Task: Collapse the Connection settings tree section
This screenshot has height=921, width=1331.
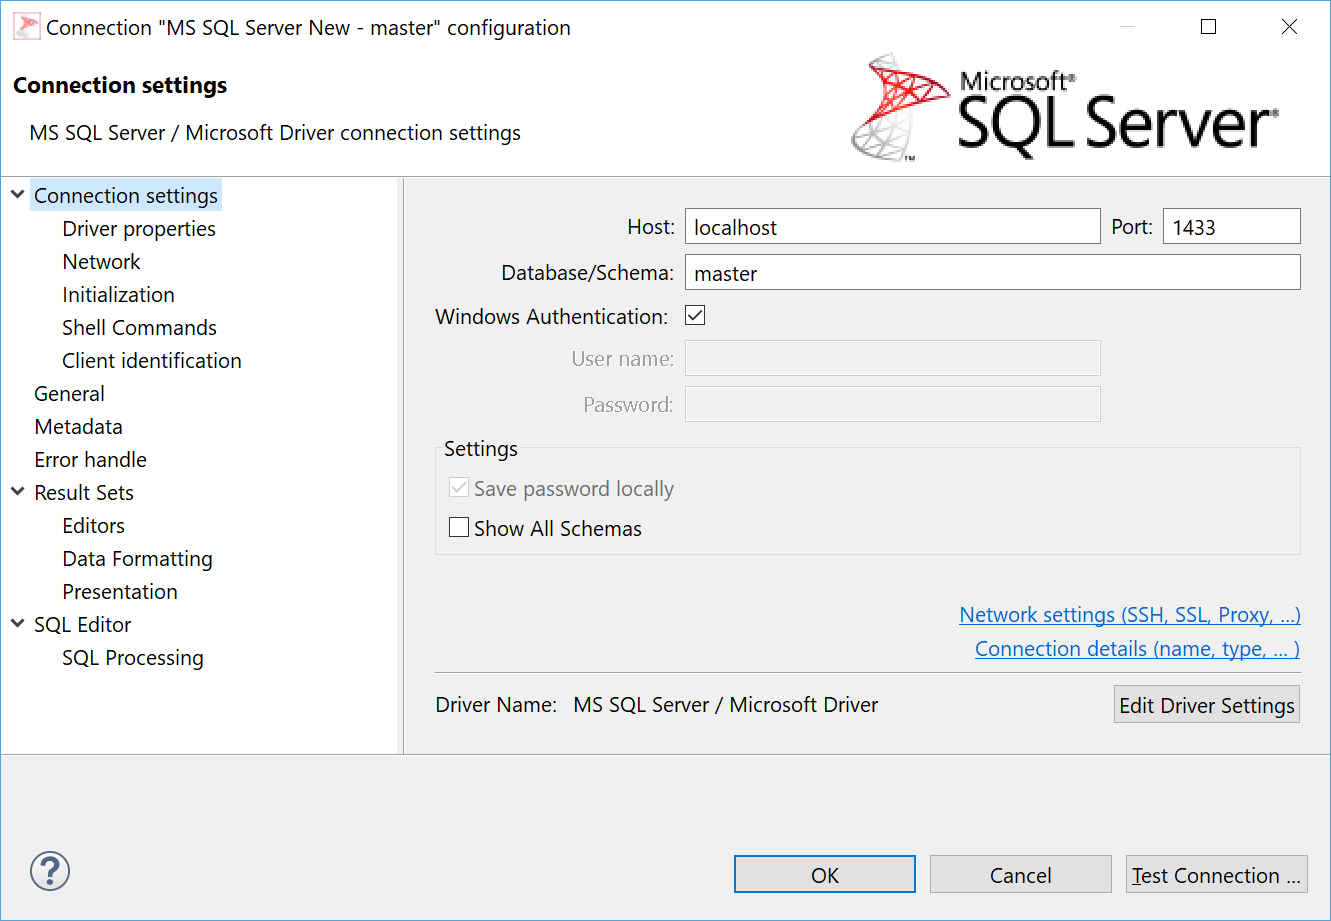Action: click(x=17, y=195)
